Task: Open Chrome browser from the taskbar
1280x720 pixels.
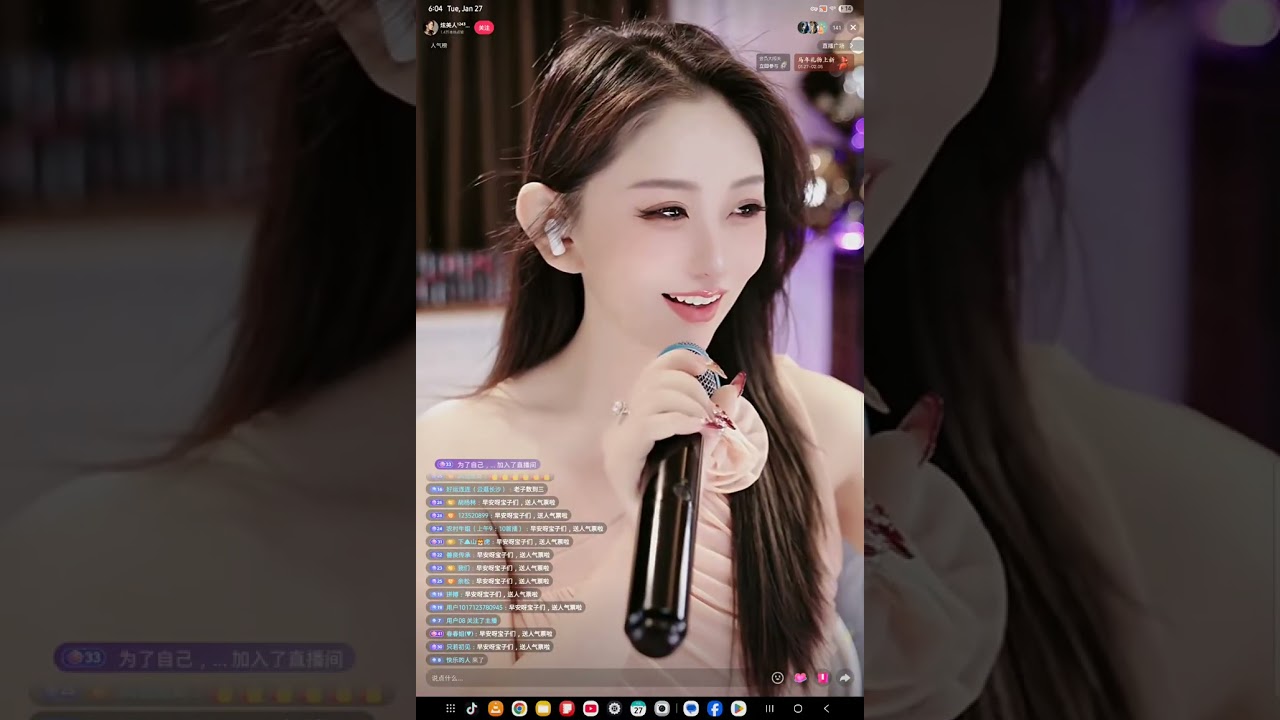Action: [519, 709]
